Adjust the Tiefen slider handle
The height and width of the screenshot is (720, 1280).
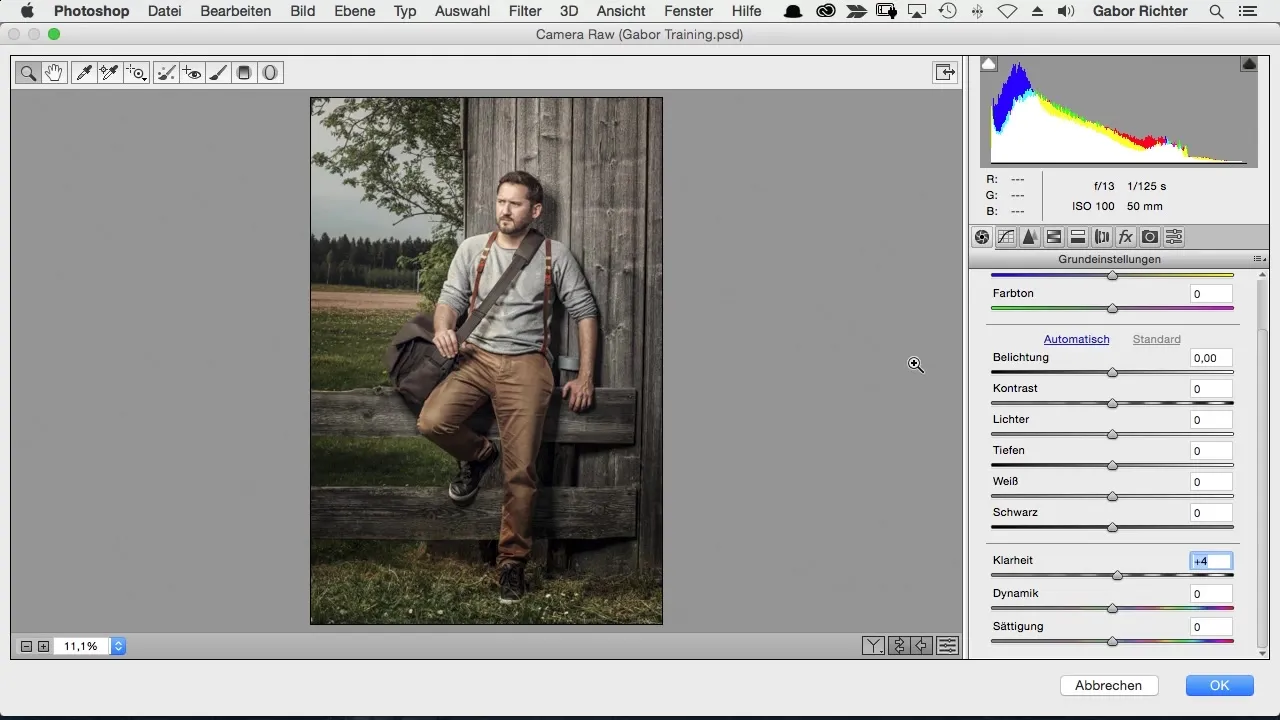point(1112,465)
